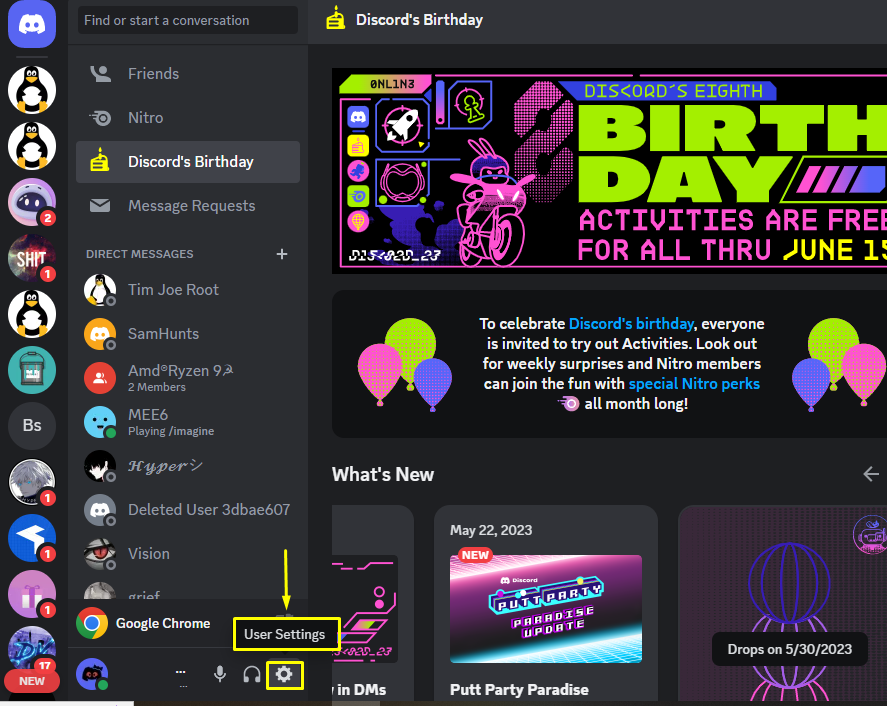The width and height of the screenshot is (887, 706).
Task: Open the purple robot server with 2 notifications
Action: pyautogui.click(x=32, y=202)
